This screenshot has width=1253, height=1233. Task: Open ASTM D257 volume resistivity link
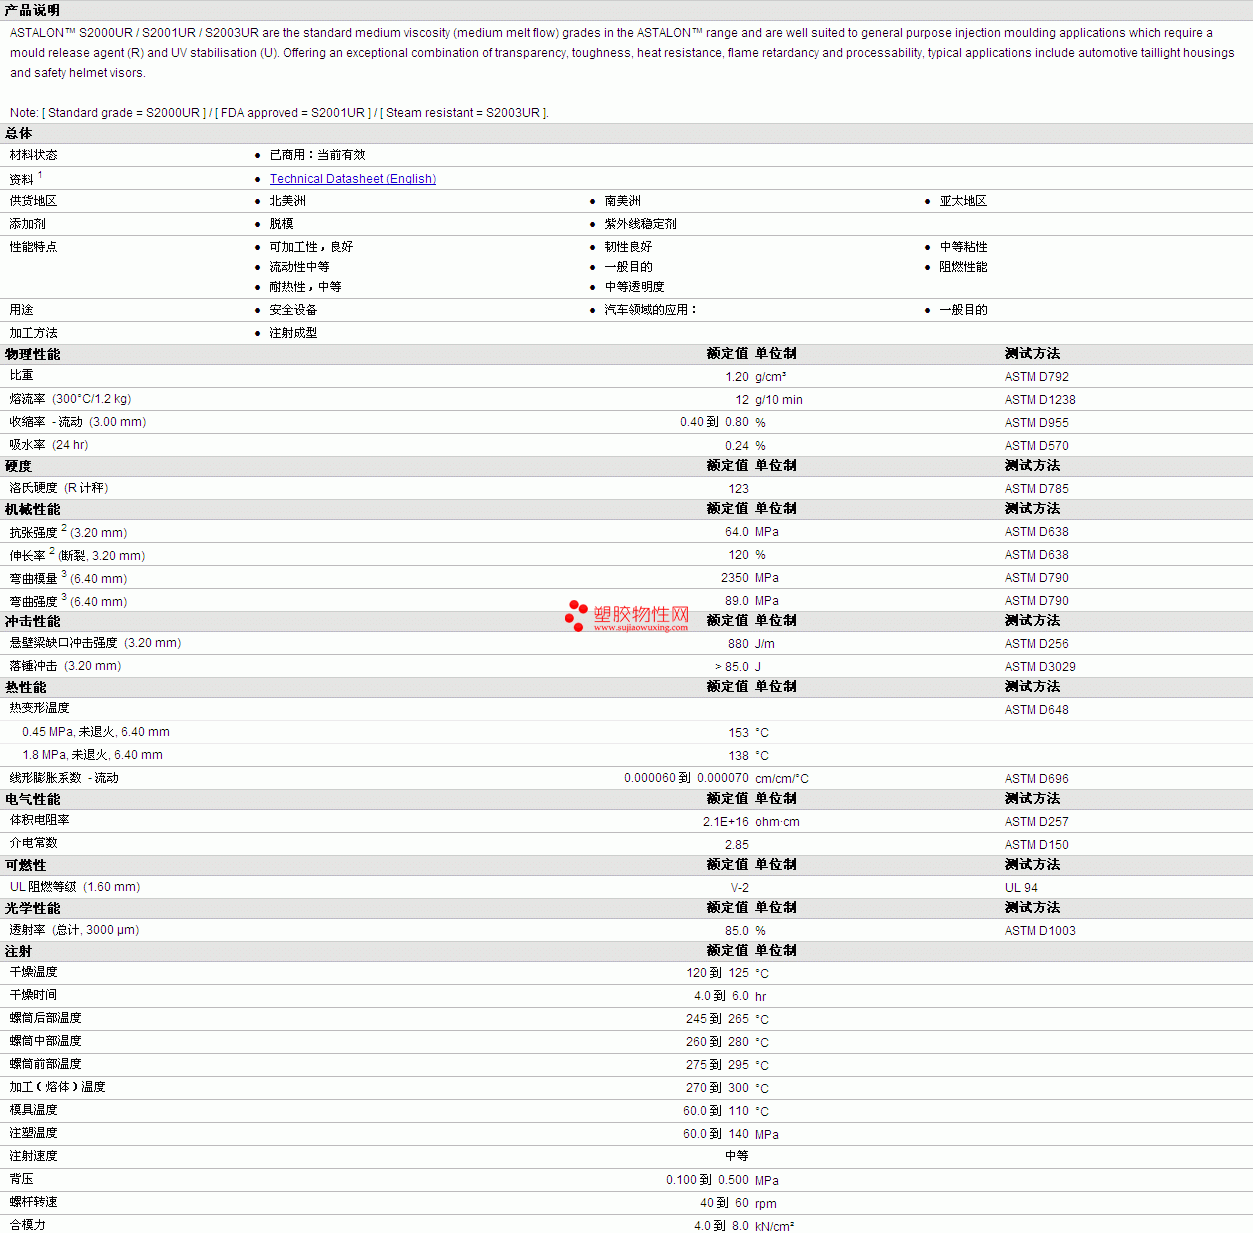click(x=1036, y=822)
